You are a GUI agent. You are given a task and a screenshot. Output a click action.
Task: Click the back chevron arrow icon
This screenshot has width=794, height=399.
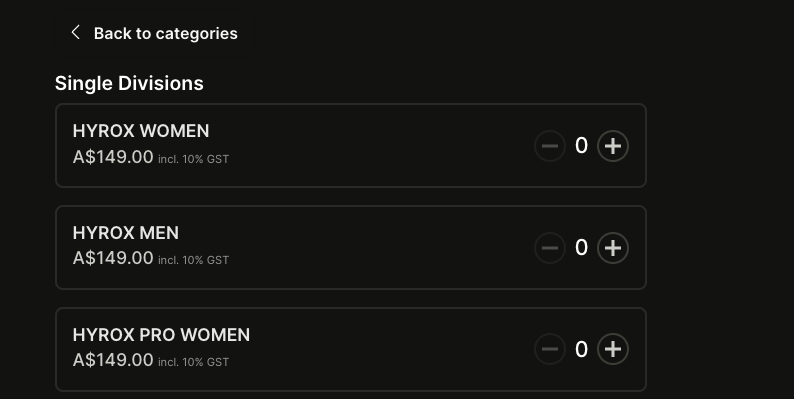click(x=75, y=33)
